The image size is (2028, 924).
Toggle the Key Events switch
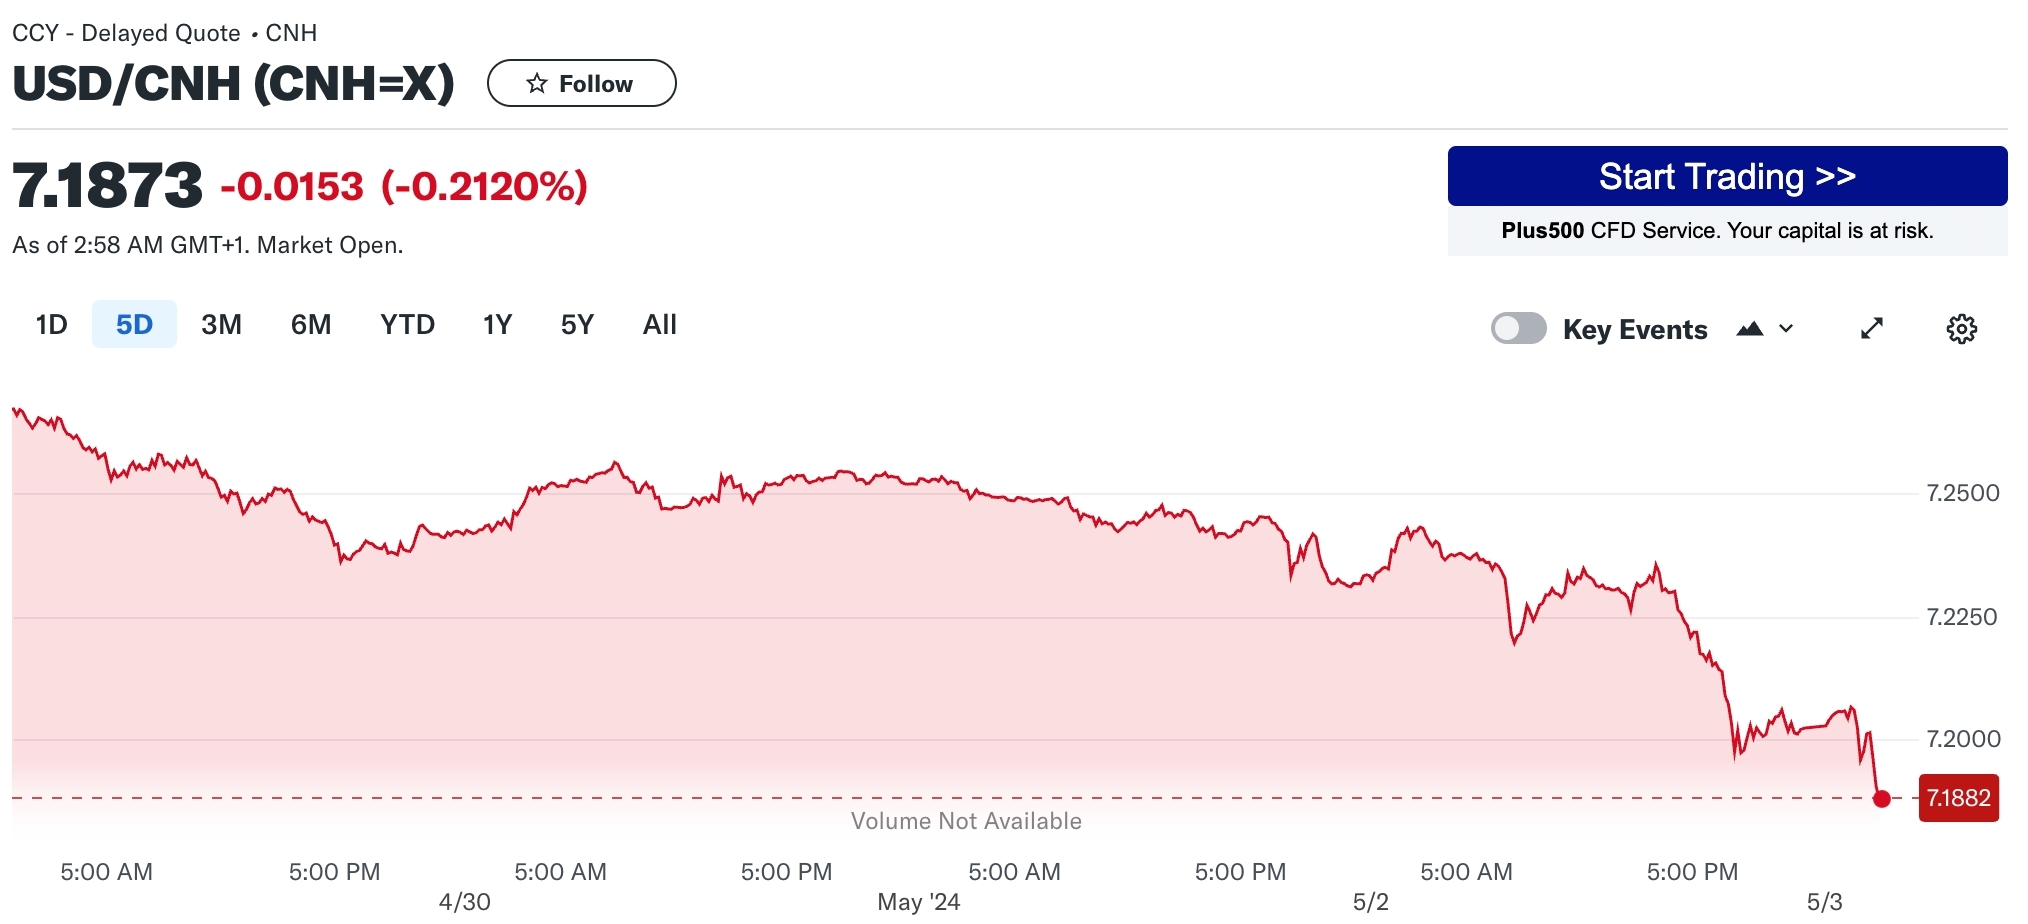point(1518,329)
